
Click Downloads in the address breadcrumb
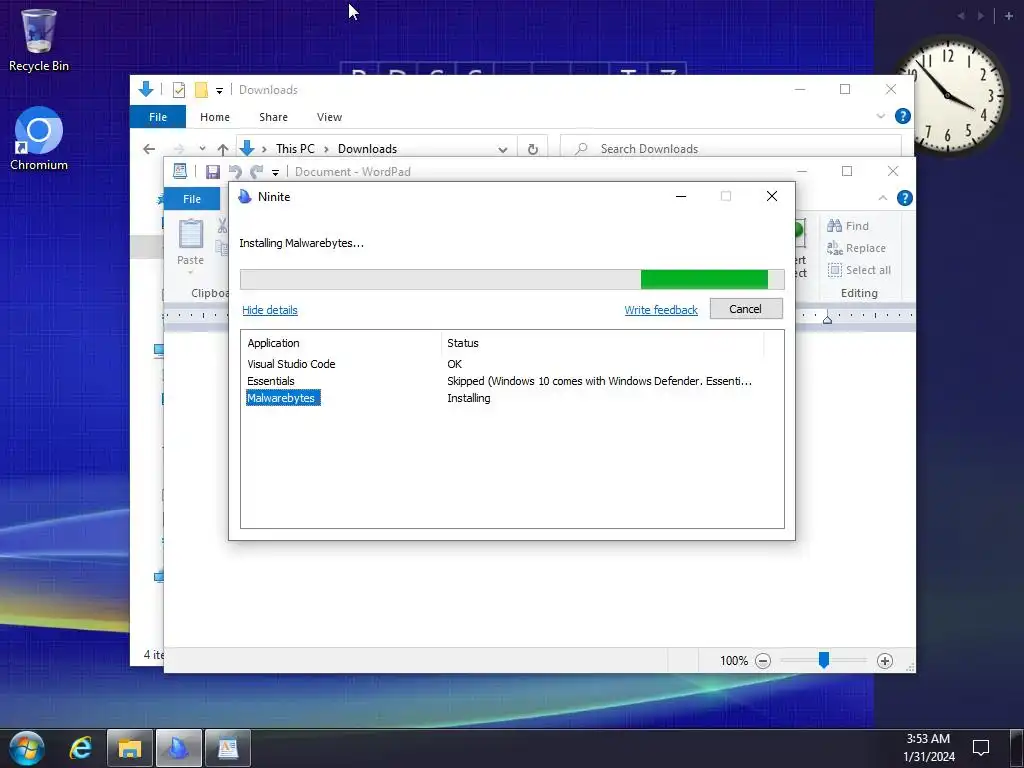[x=367, y=149]
